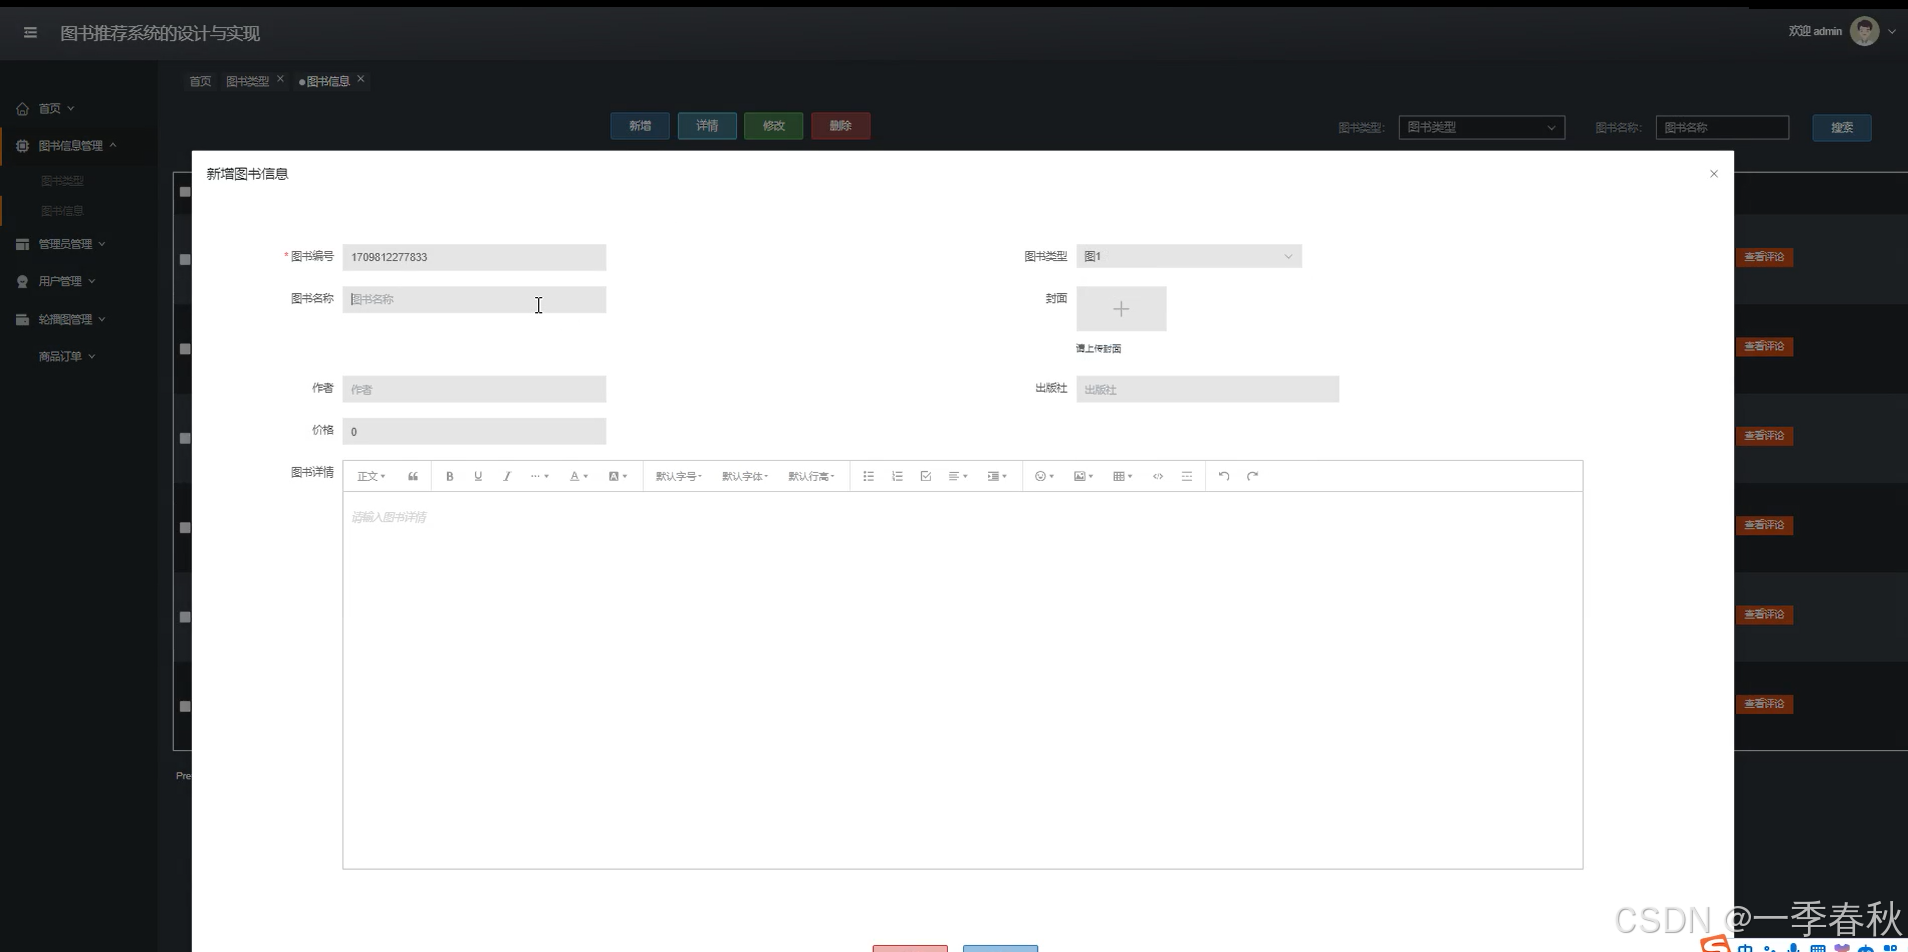Toggle the sidebar hamburger menu icon
1908x952 pixels.
(x=30, y=33)
